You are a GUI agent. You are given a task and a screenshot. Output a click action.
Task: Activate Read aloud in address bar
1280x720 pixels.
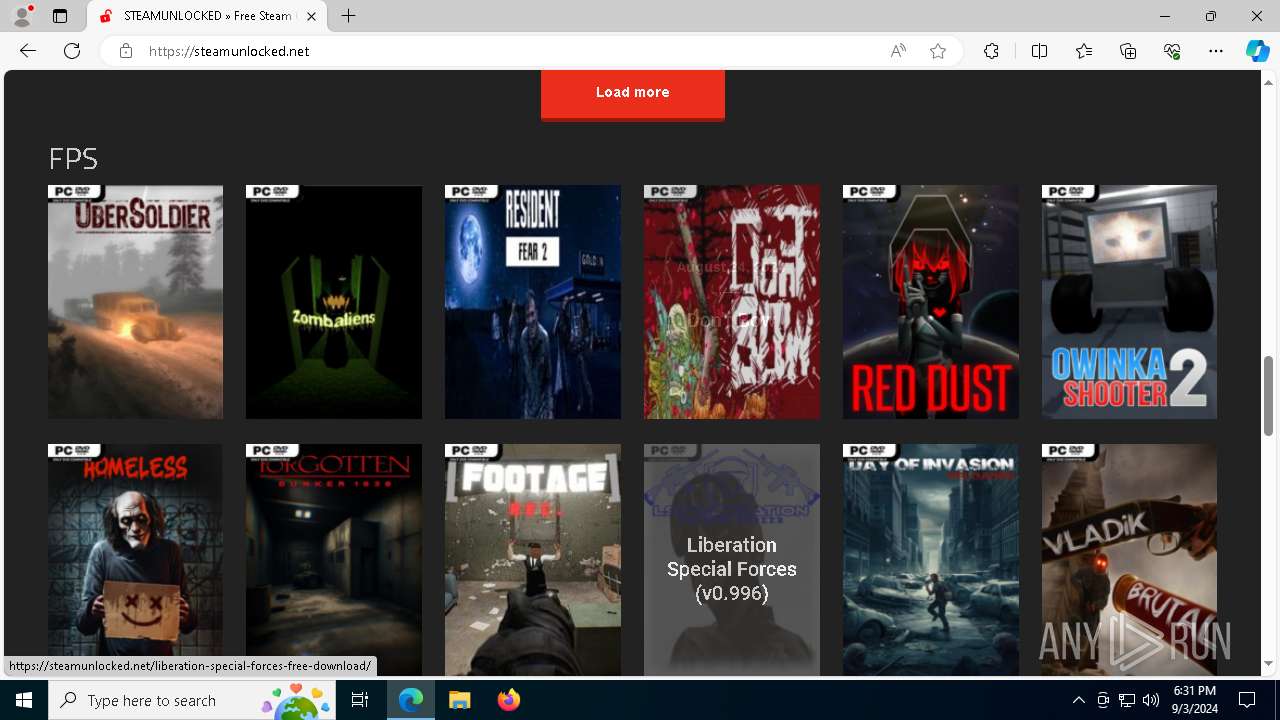(x=898, y=51)
